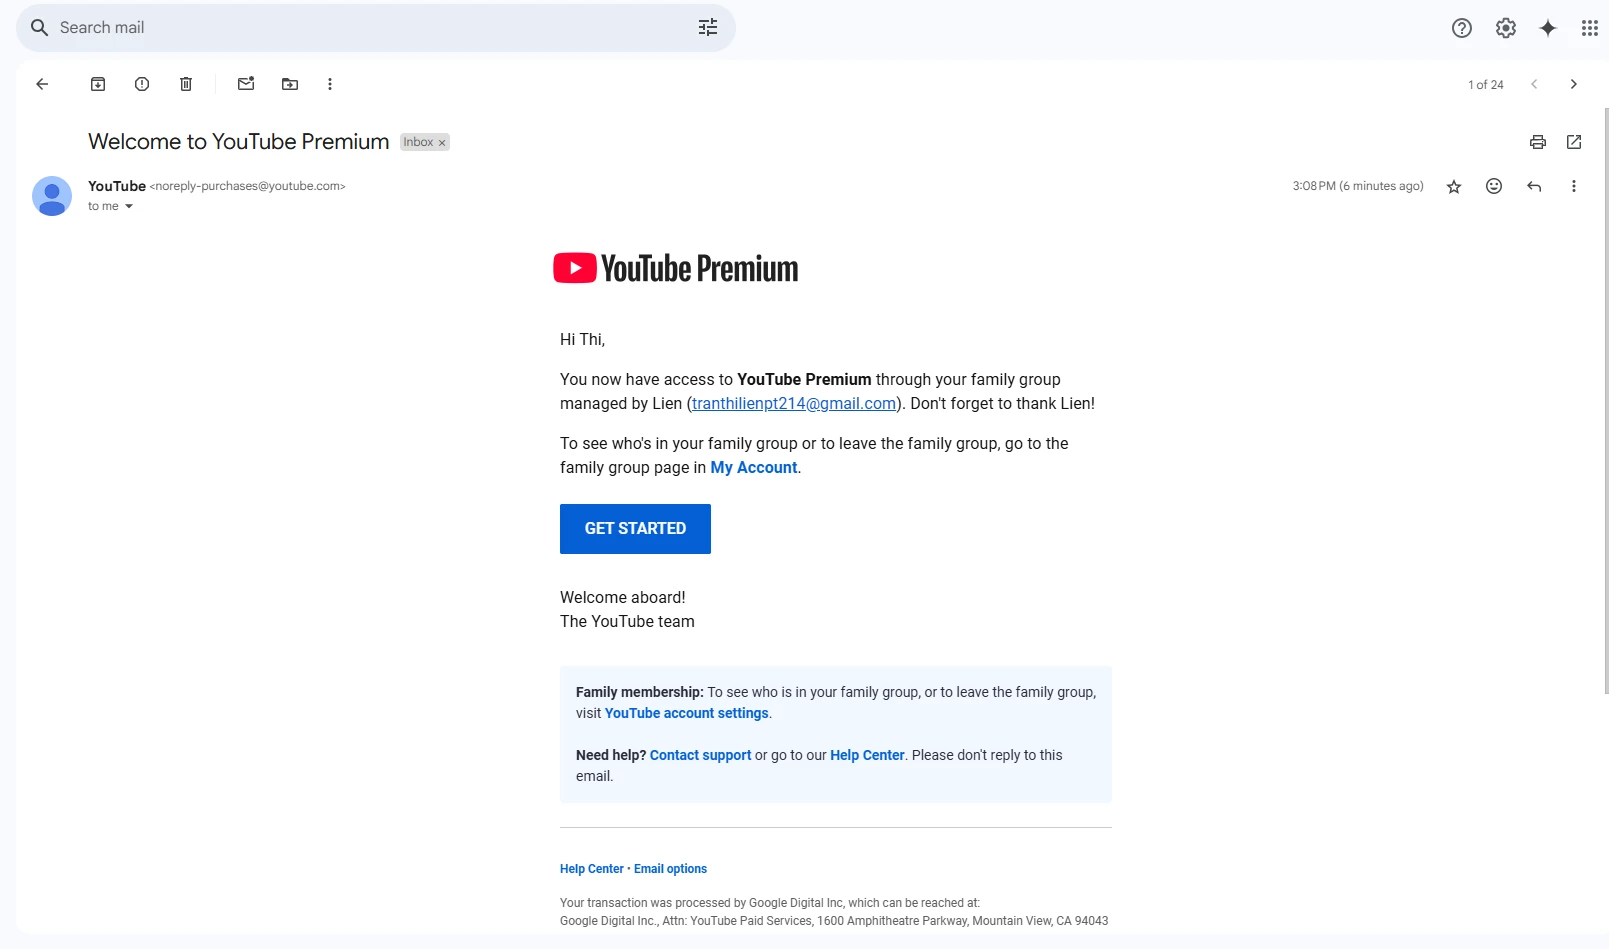Open the Move to folder icon
Viewport: 1609px width, 949px height.
(x=290, y=84)
